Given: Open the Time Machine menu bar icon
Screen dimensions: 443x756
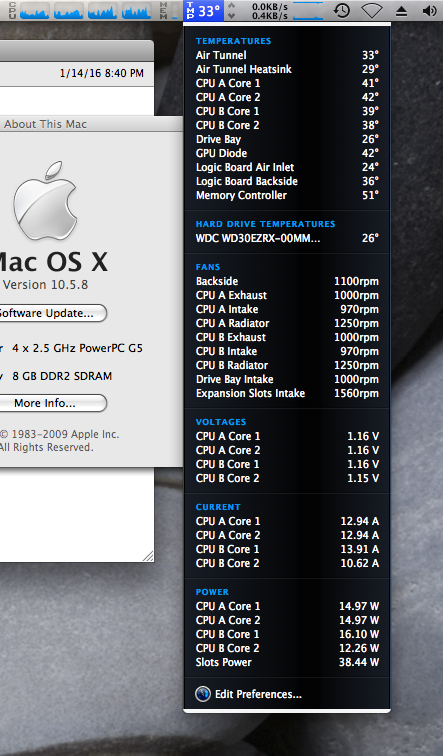Looking at the screenshot, I should 342,10.
